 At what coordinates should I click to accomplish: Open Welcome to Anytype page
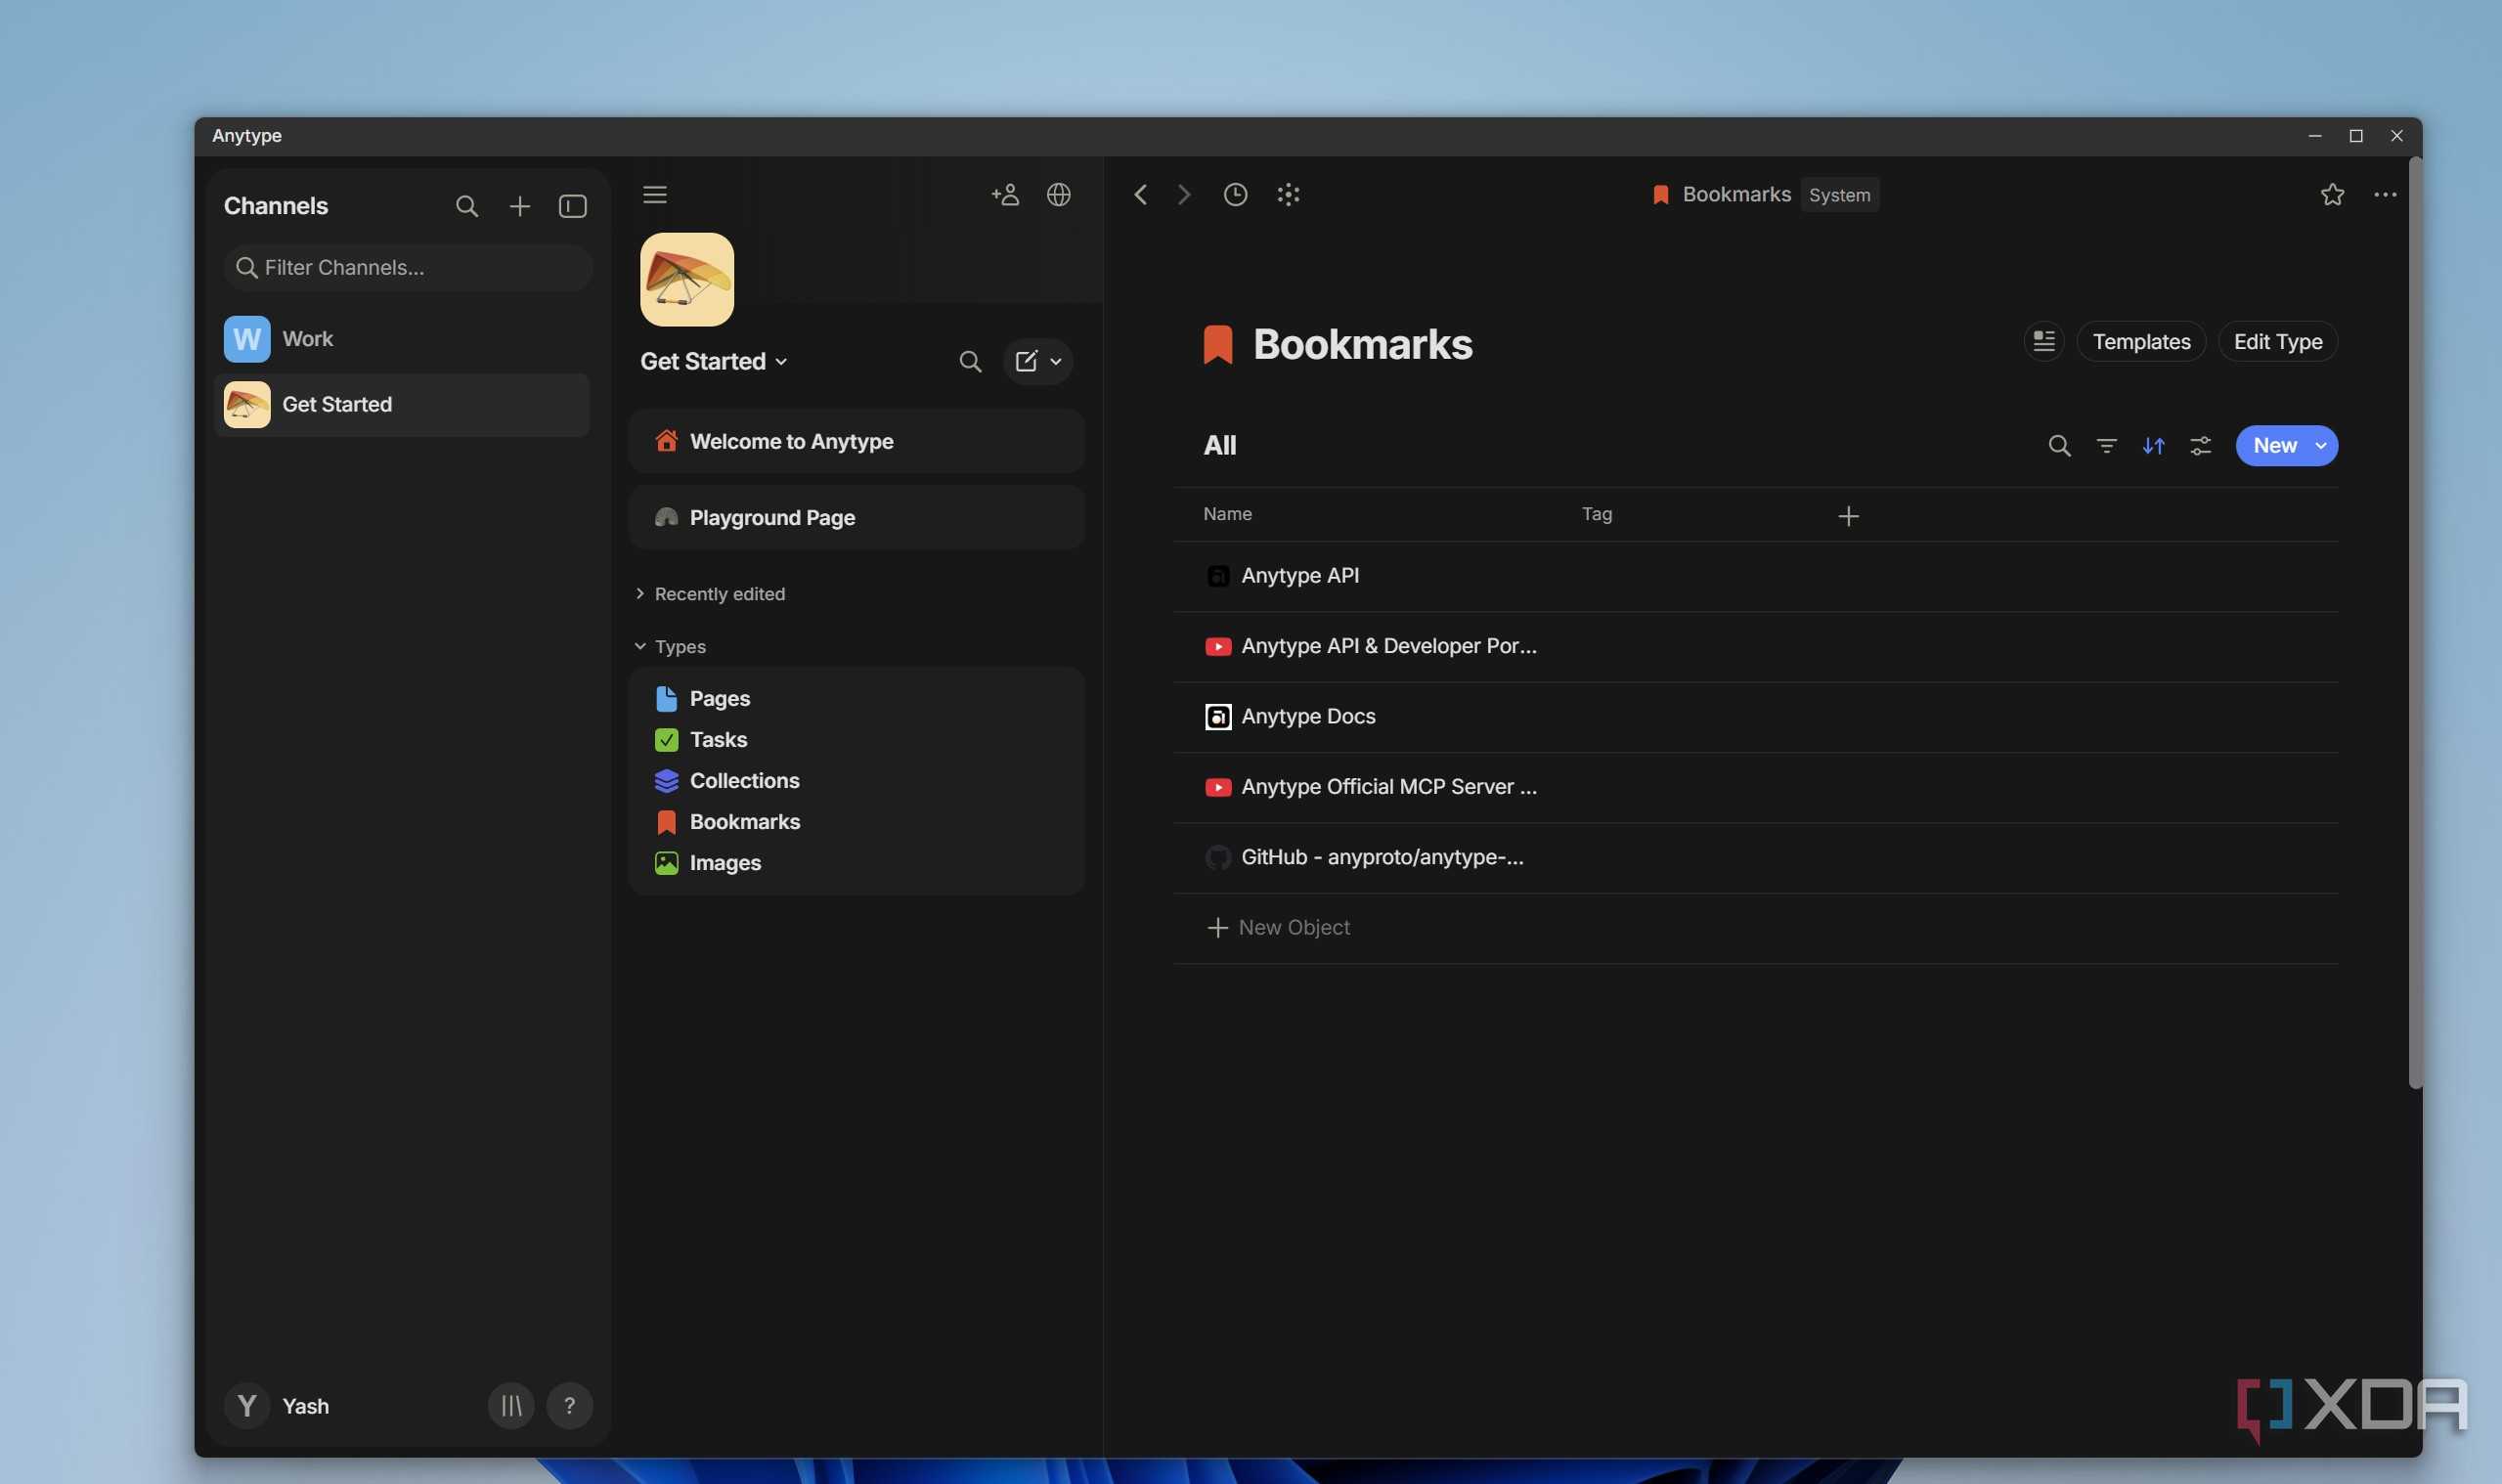point(856,441)
